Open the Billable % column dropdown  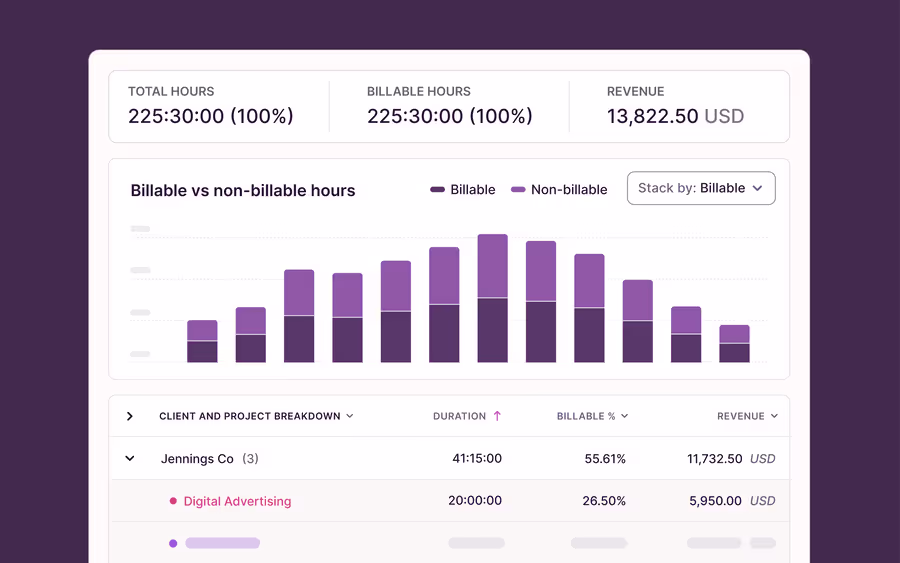pos(592,416)
